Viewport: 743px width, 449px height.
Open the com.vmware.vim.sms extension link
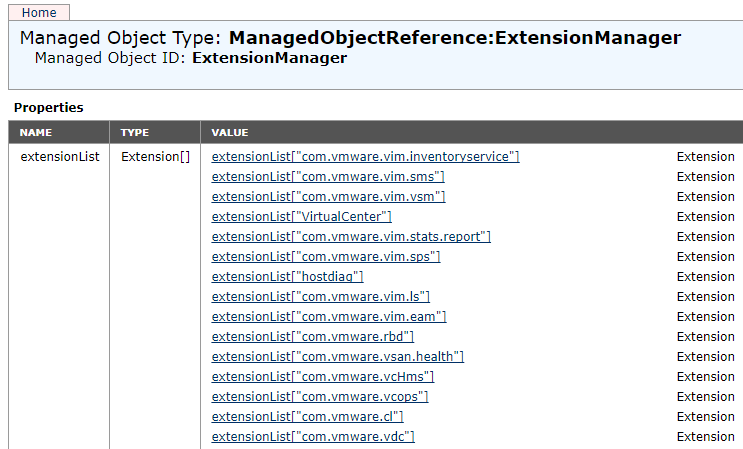click(328, 177)
